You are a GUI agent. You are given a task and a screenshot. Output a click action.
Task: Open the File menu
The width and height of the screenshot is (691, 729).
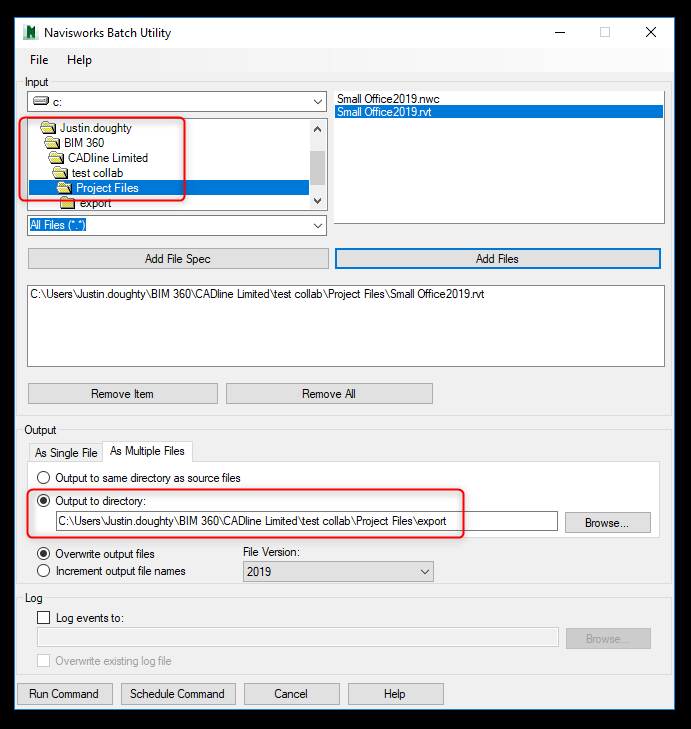pyautogui.click(x=39, y=60)
